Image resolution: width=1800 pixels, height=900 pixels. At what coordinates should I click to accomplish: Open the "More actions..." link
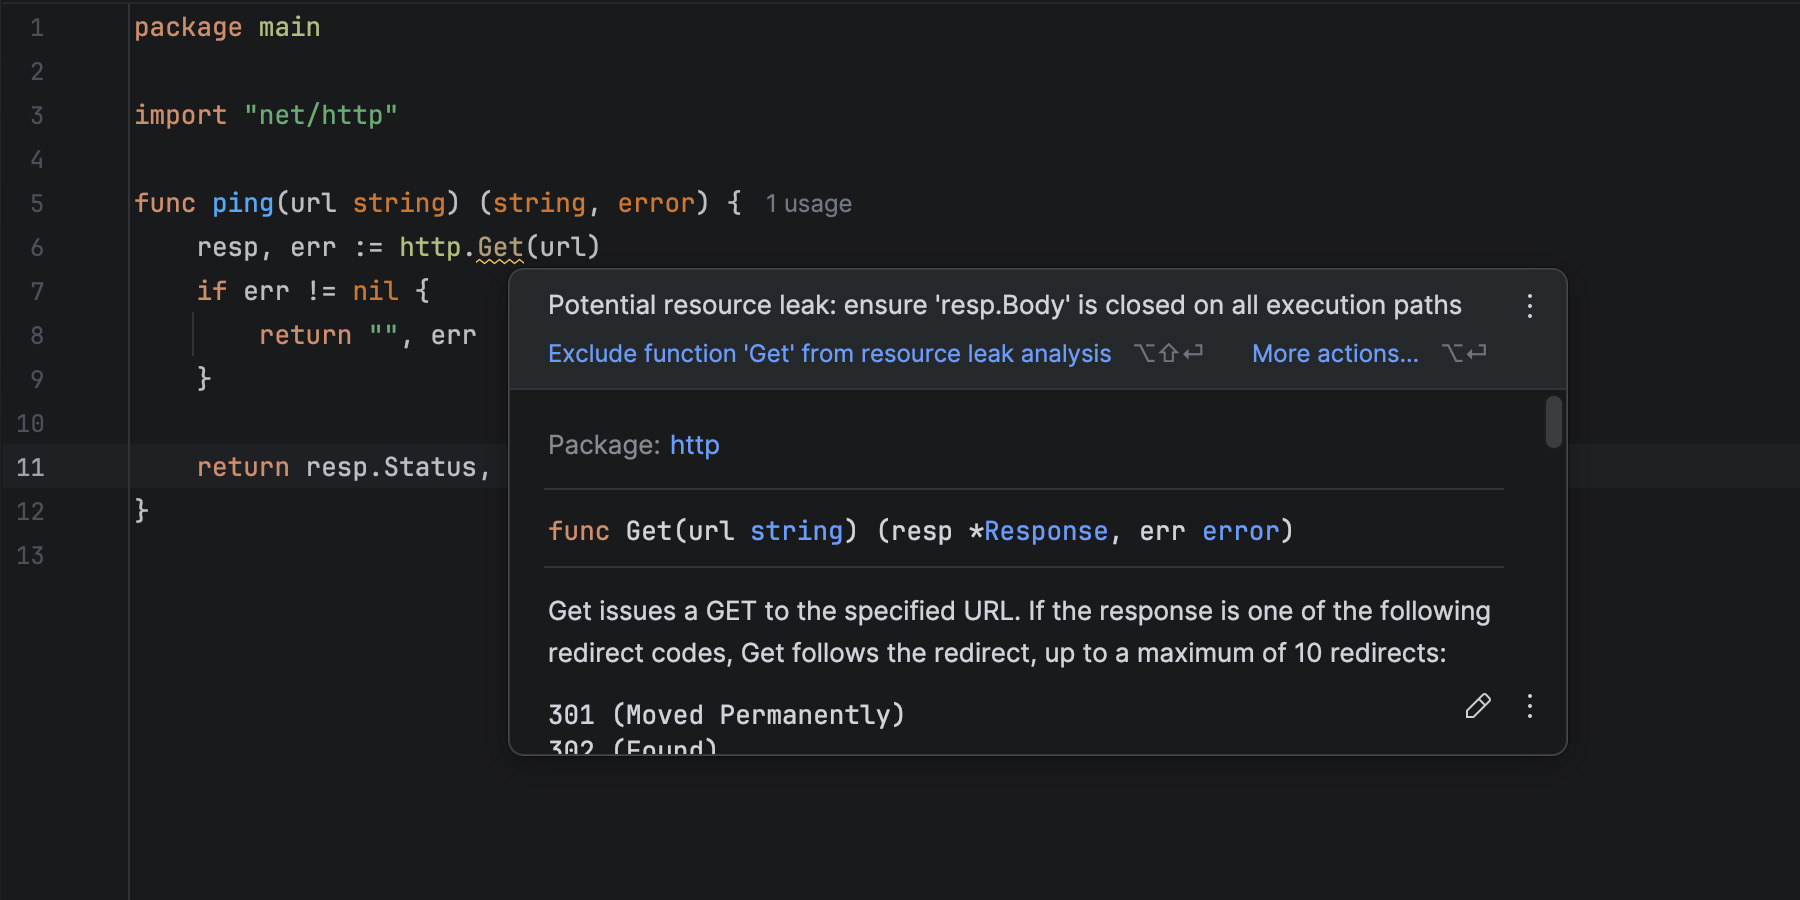pyautogui.click(x=1334, y=354)
